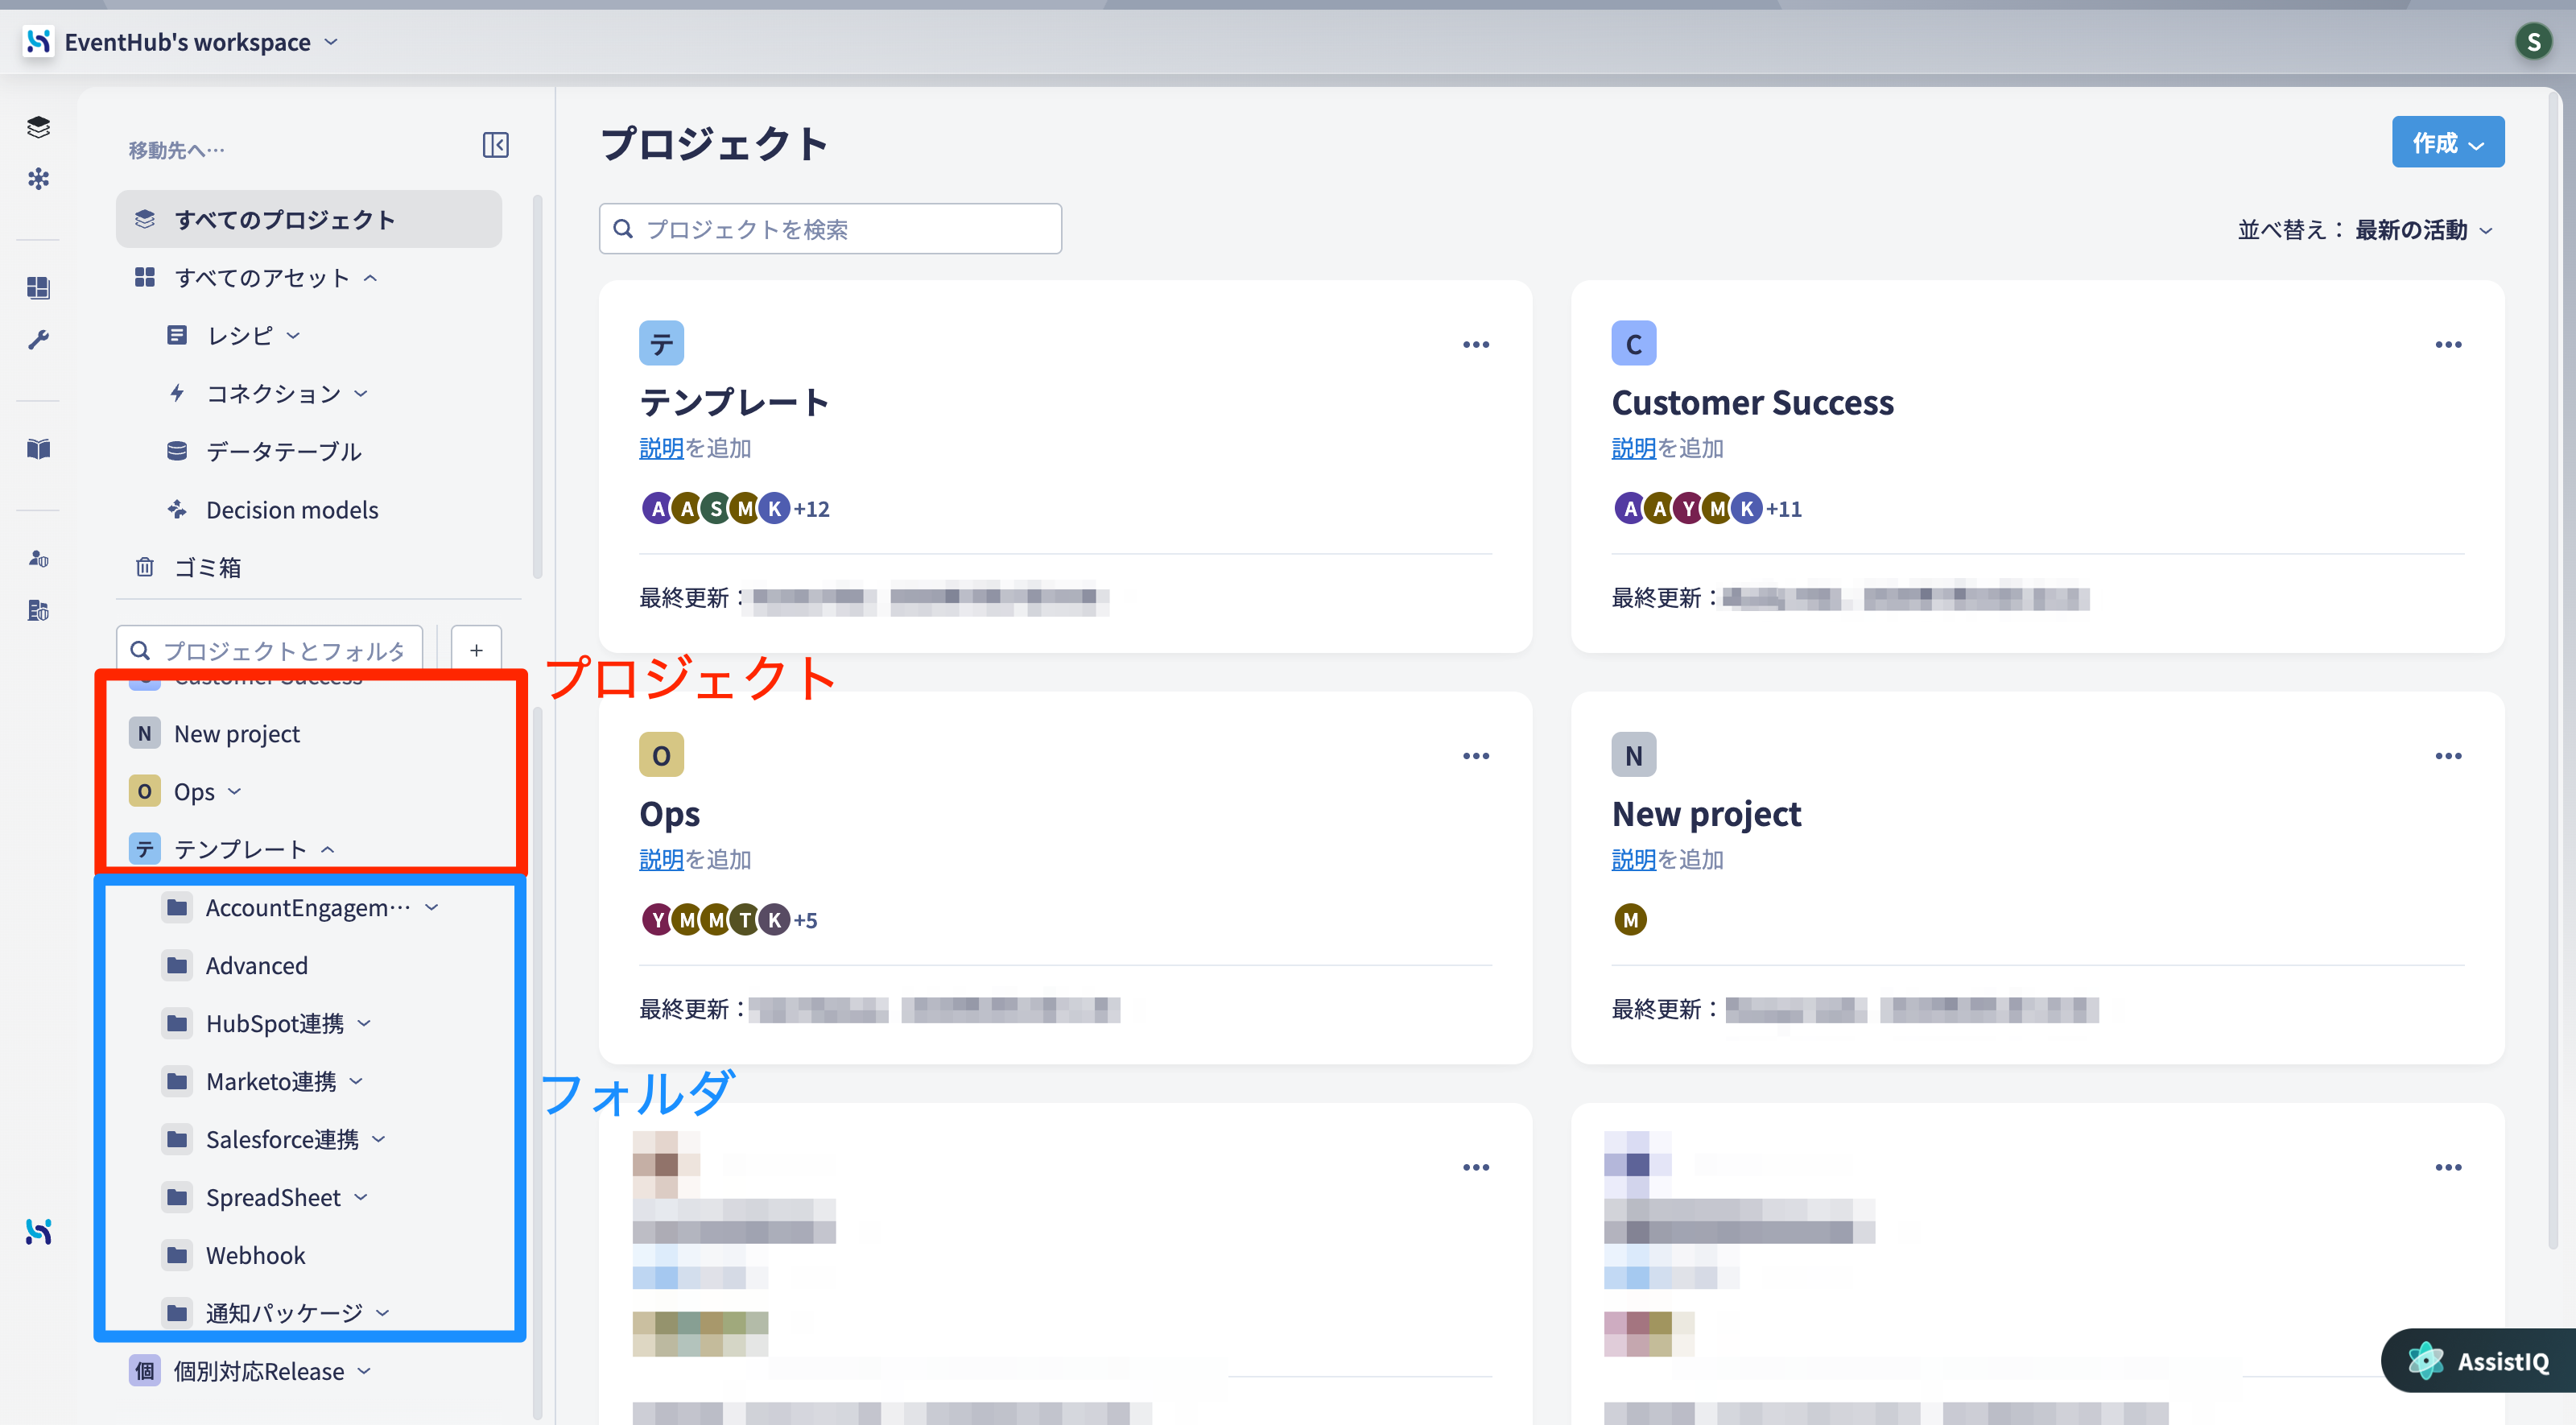This screenshot has height=1425, width=2576.
Task: Open the 作成 dropdown button
Action: pyautogui.click(x=2447, y=142)
